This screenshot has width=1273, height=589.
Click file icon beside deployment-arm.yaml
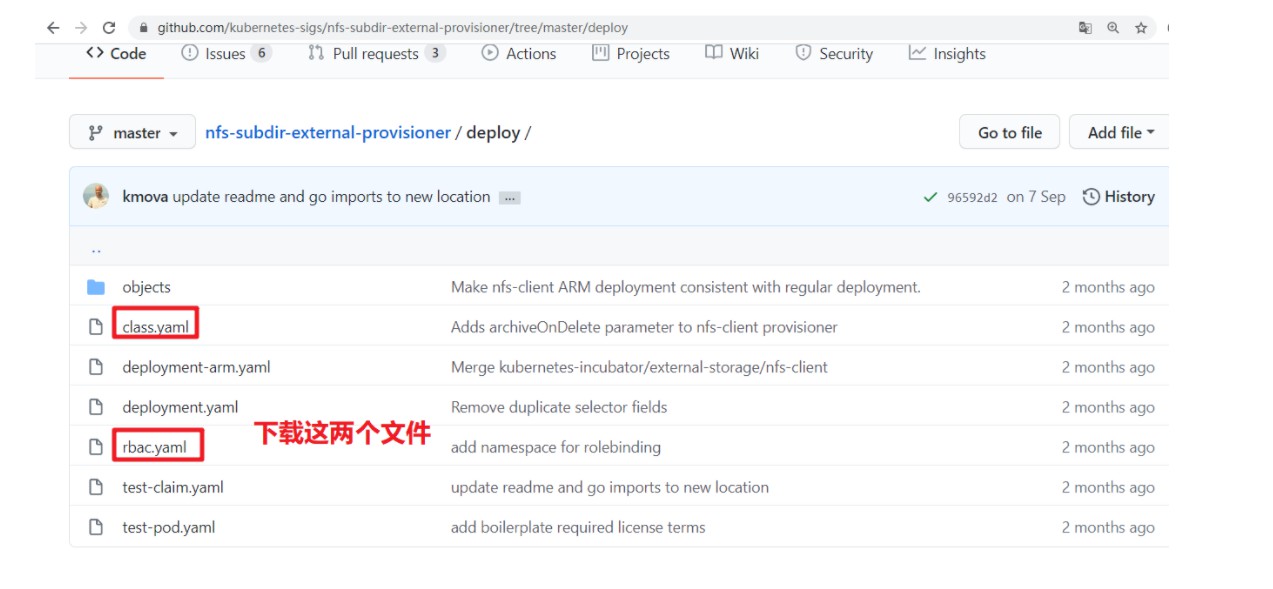tap(96, 367)
